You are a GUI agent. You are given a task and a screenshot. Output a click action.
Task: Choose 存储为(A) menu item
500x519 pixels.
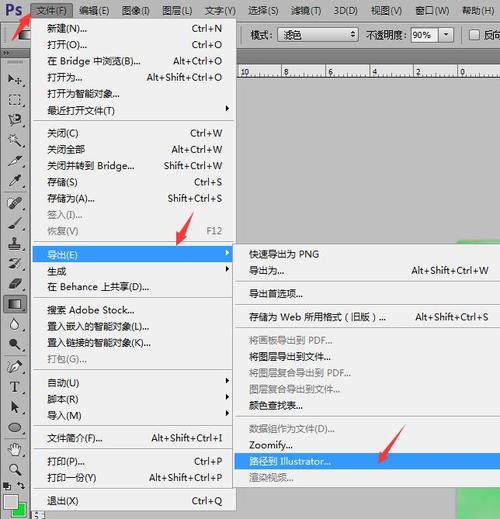tap(134, 198)
